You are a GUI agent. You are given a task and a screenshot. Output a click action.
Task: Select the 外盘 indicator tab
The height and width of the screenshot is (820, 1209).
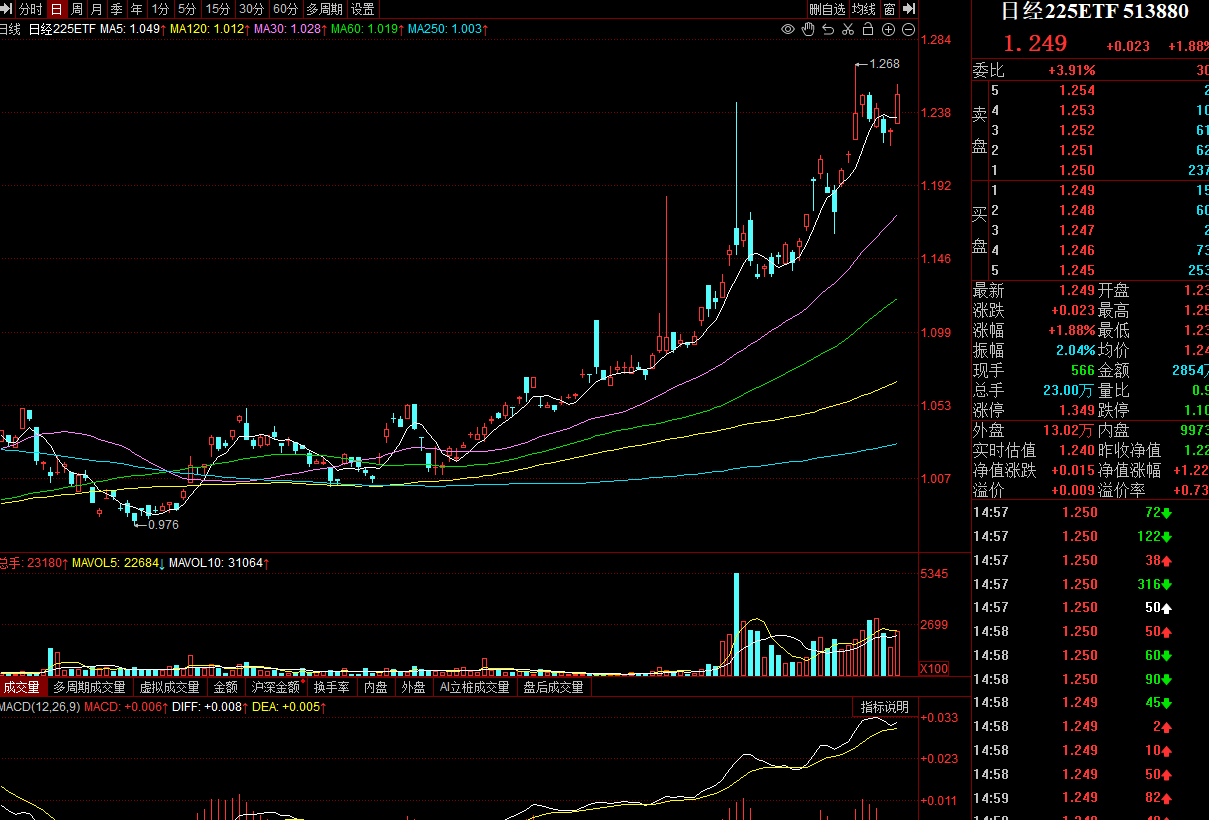[x=414, y=687]
